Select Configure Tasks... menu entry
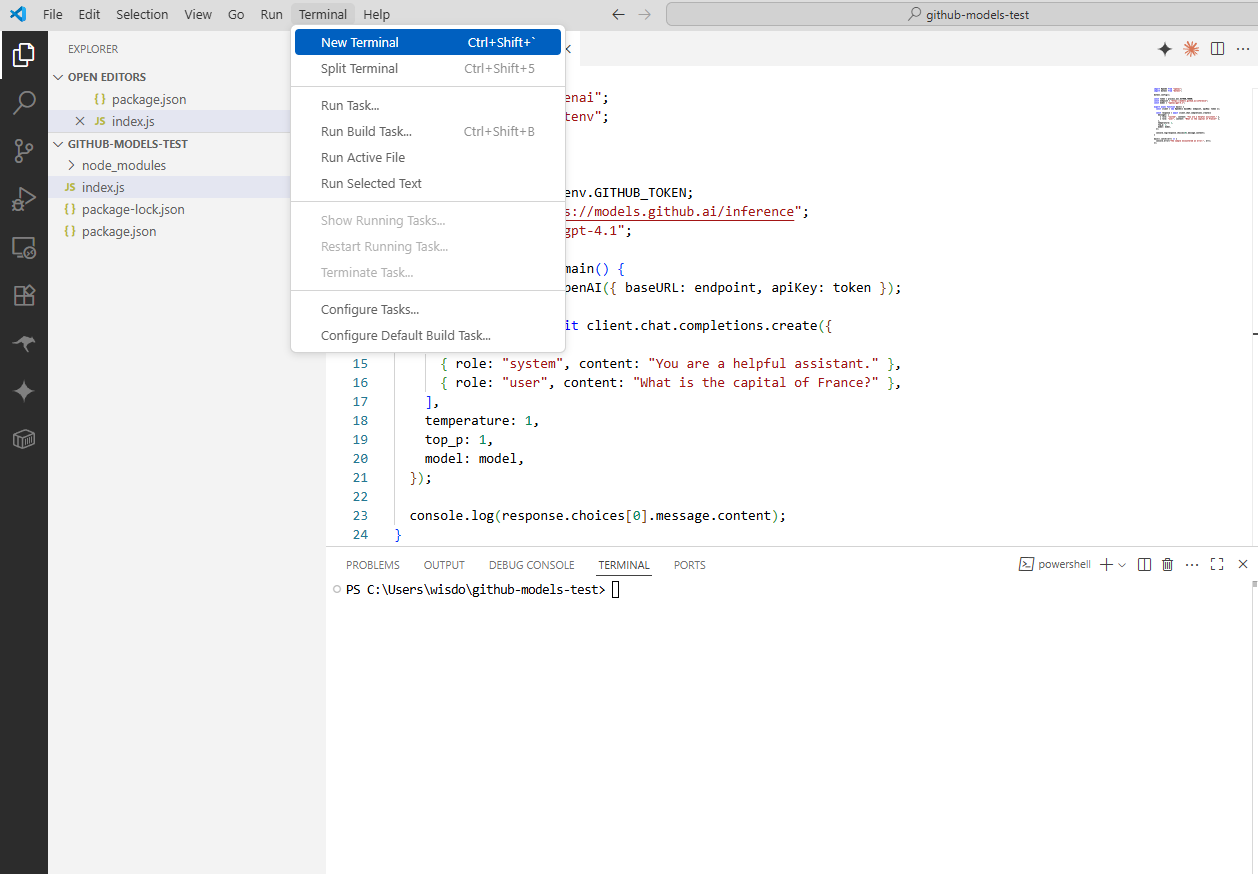 pyautogui.click(x=428, y=310)
